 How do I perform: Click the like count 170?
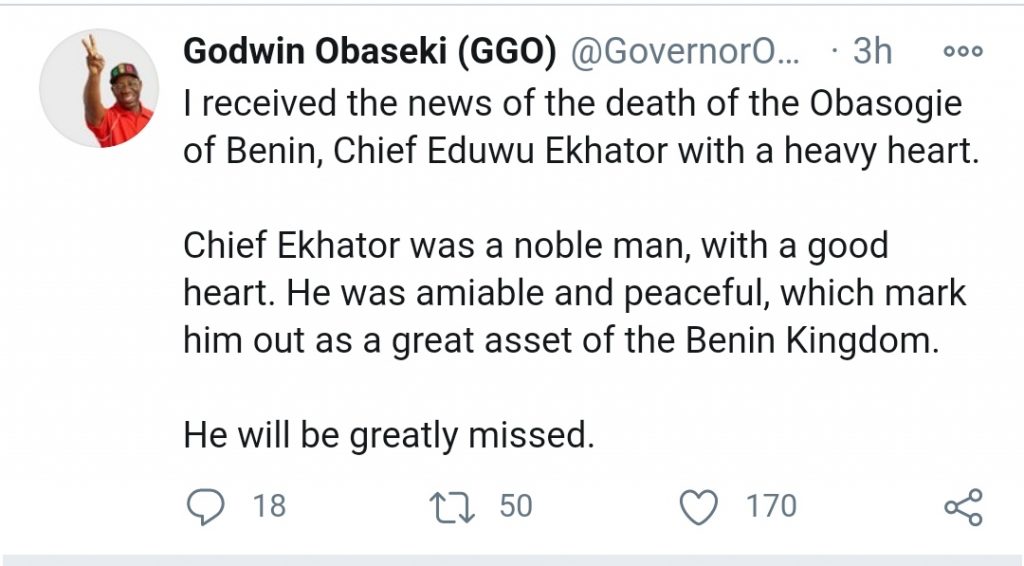point(771,506)
